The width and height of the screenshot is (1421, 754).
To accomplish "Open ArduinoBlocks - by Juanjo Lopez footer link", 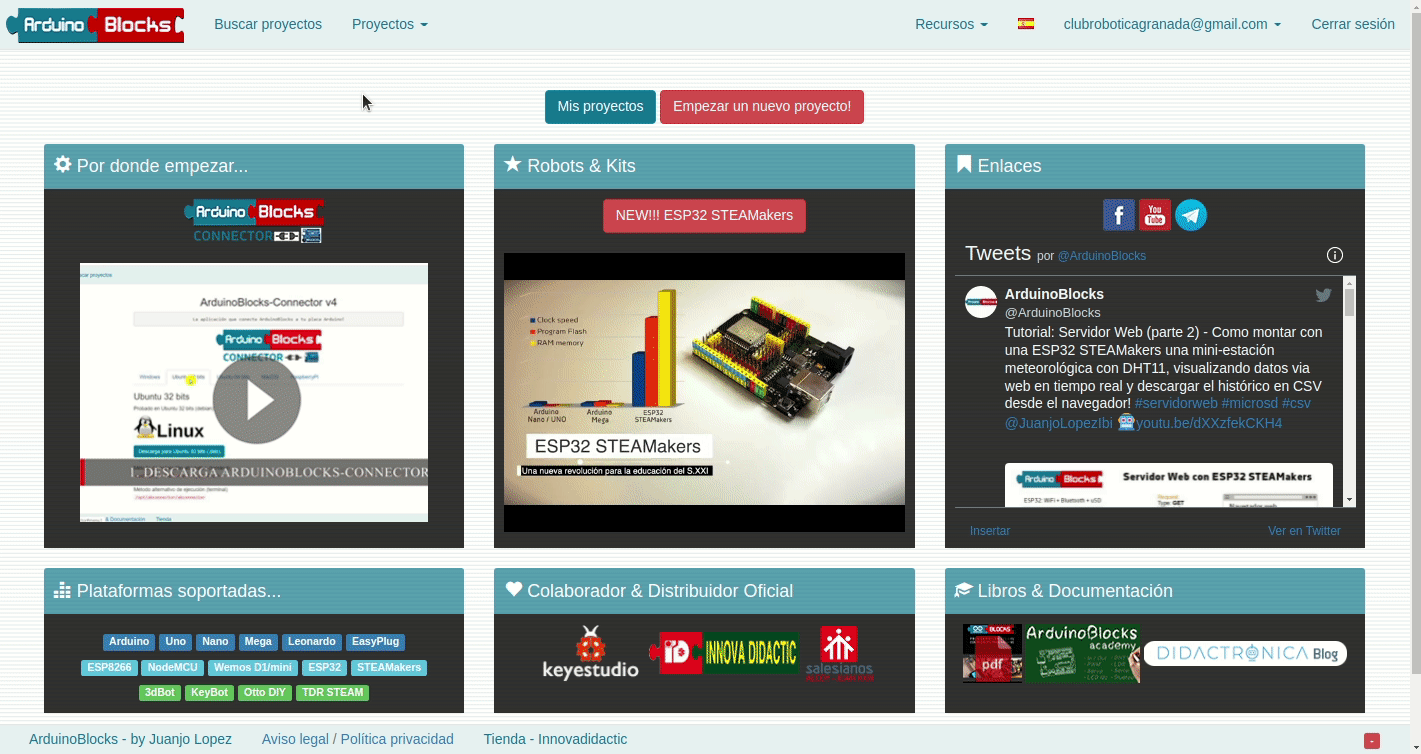I will (x=130, y=739).
